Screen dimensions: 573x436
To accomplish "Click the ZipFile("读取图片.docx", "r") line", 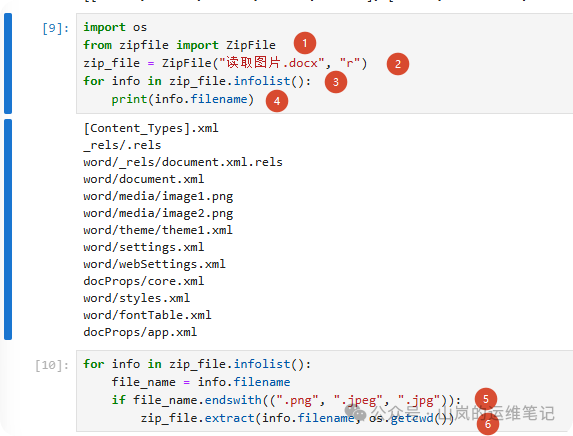I will tap(225, 63).
